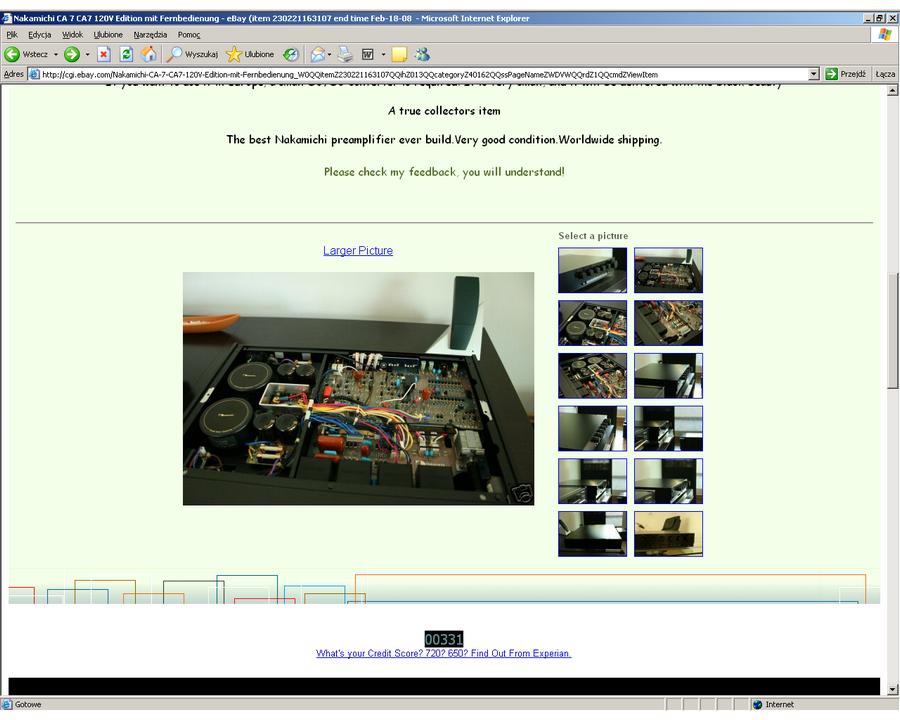This screenshot has height=720, width=900.
Task: Expand the address bar URL dropdown
Action: (x=813, y=74)
